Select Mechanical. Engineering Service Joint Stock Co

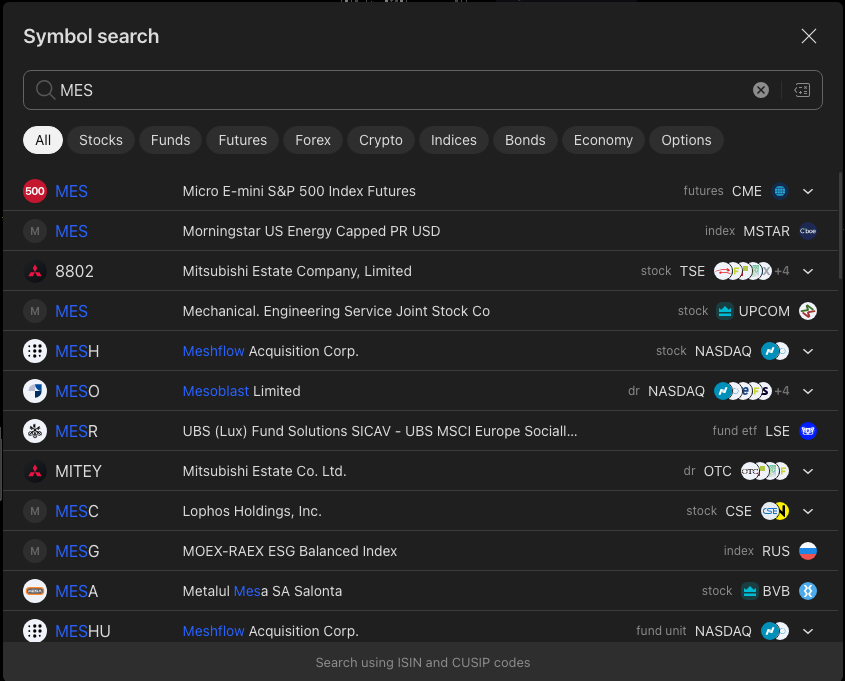[x=336, y=311]
